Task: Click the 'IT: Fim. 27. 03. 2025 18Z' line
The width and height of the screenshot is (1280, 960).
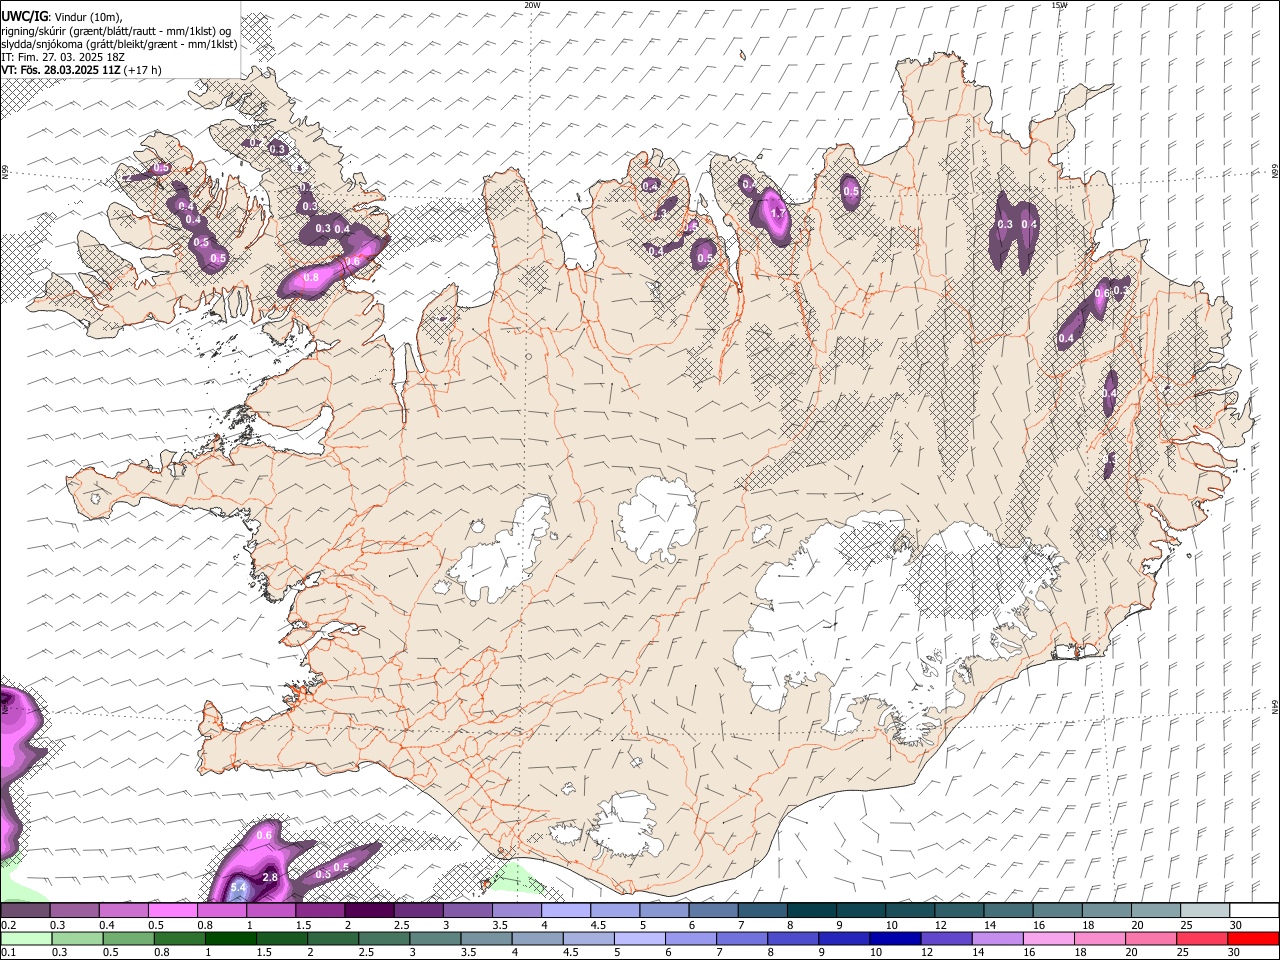Action: point(63,57)
